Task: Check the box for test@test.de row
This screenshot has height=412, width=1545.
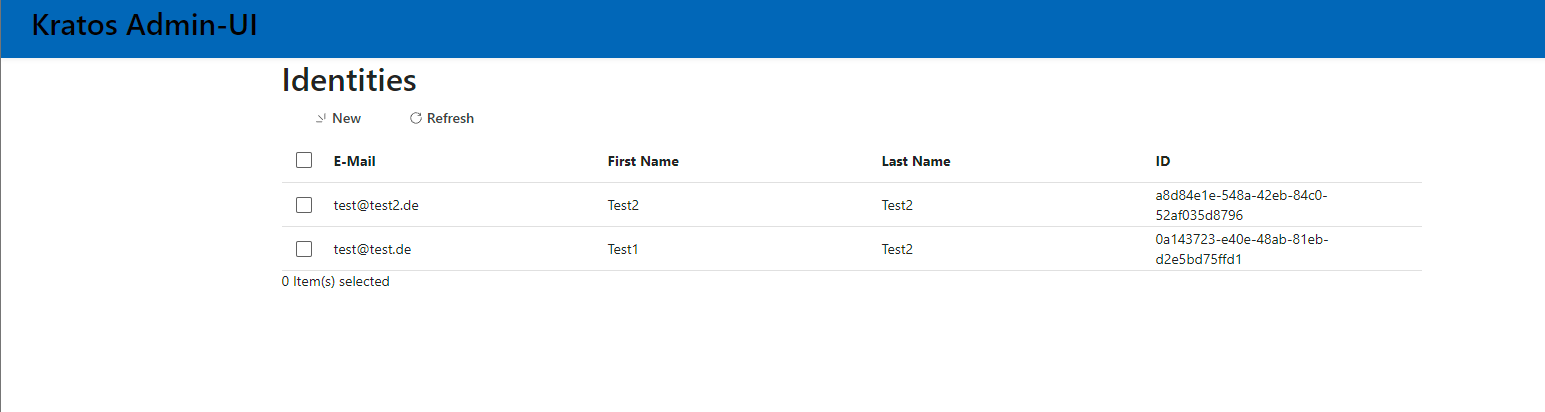Action: (304, 249)
